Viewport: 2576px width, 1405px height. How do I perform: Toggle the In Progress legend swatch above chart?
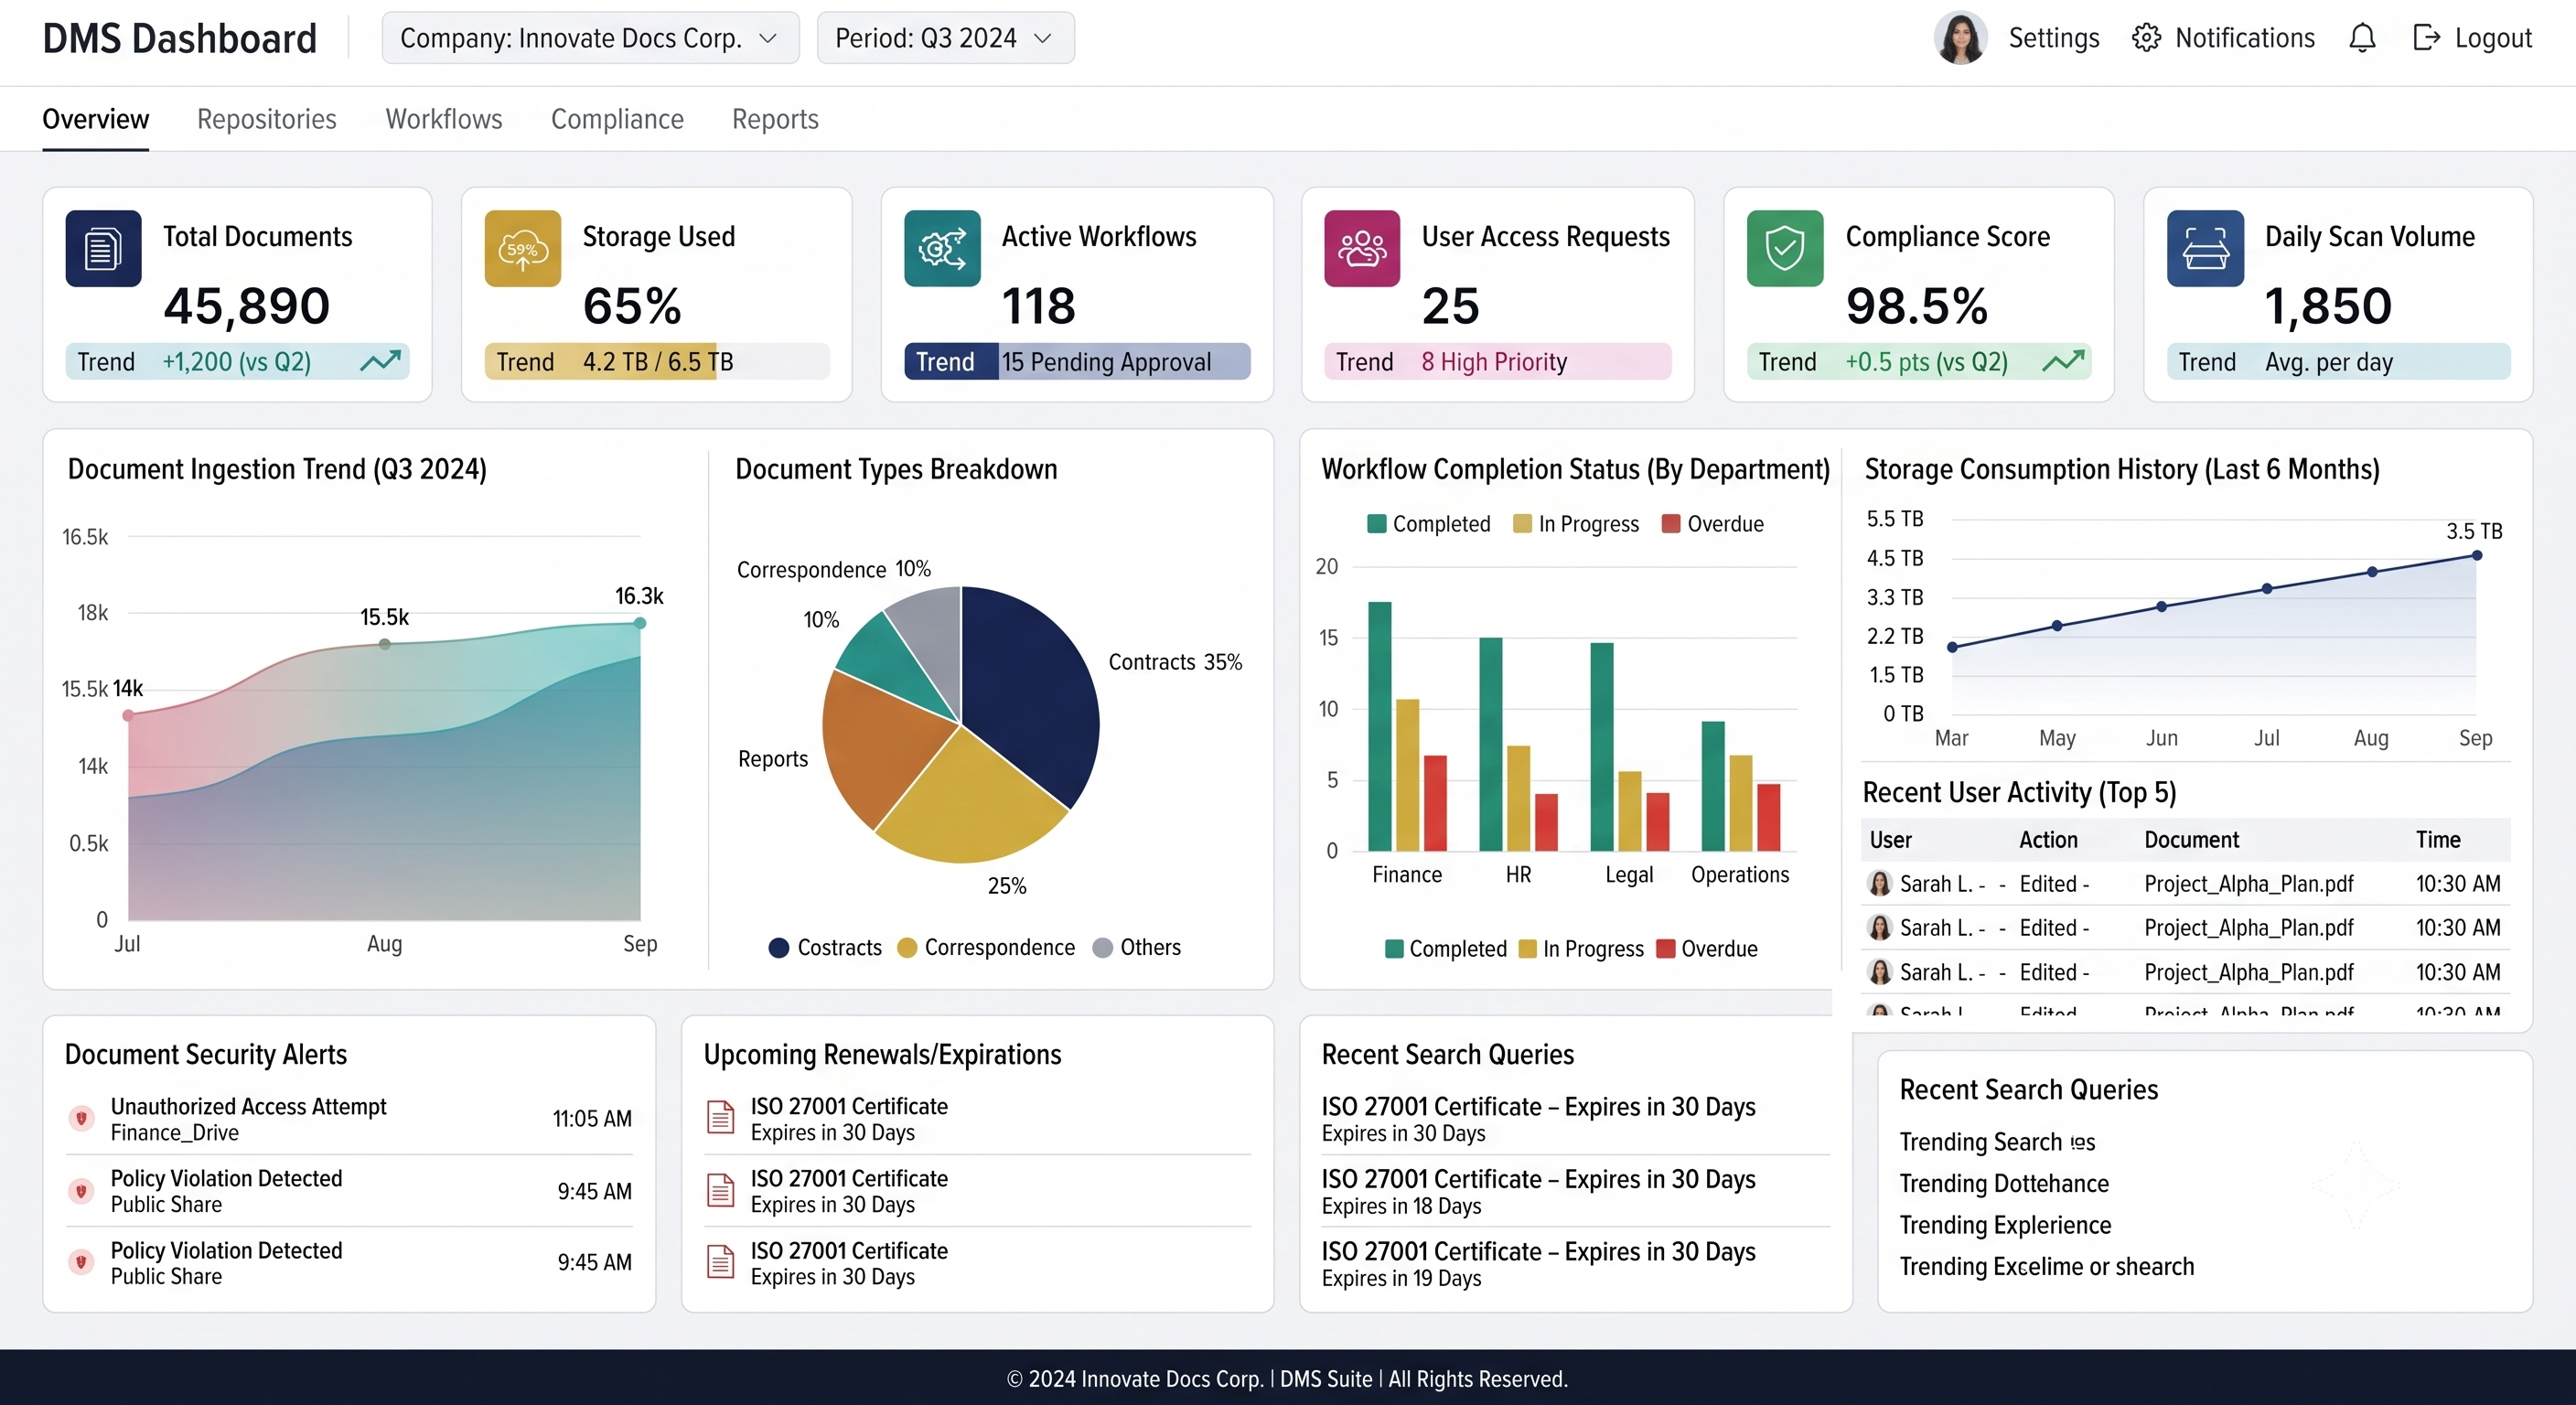[x=1522, y=524]
